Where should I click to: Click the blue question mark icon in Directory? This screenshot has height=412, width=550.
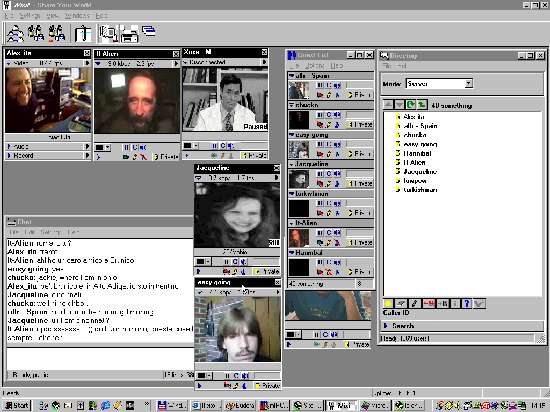pos(467,303)
